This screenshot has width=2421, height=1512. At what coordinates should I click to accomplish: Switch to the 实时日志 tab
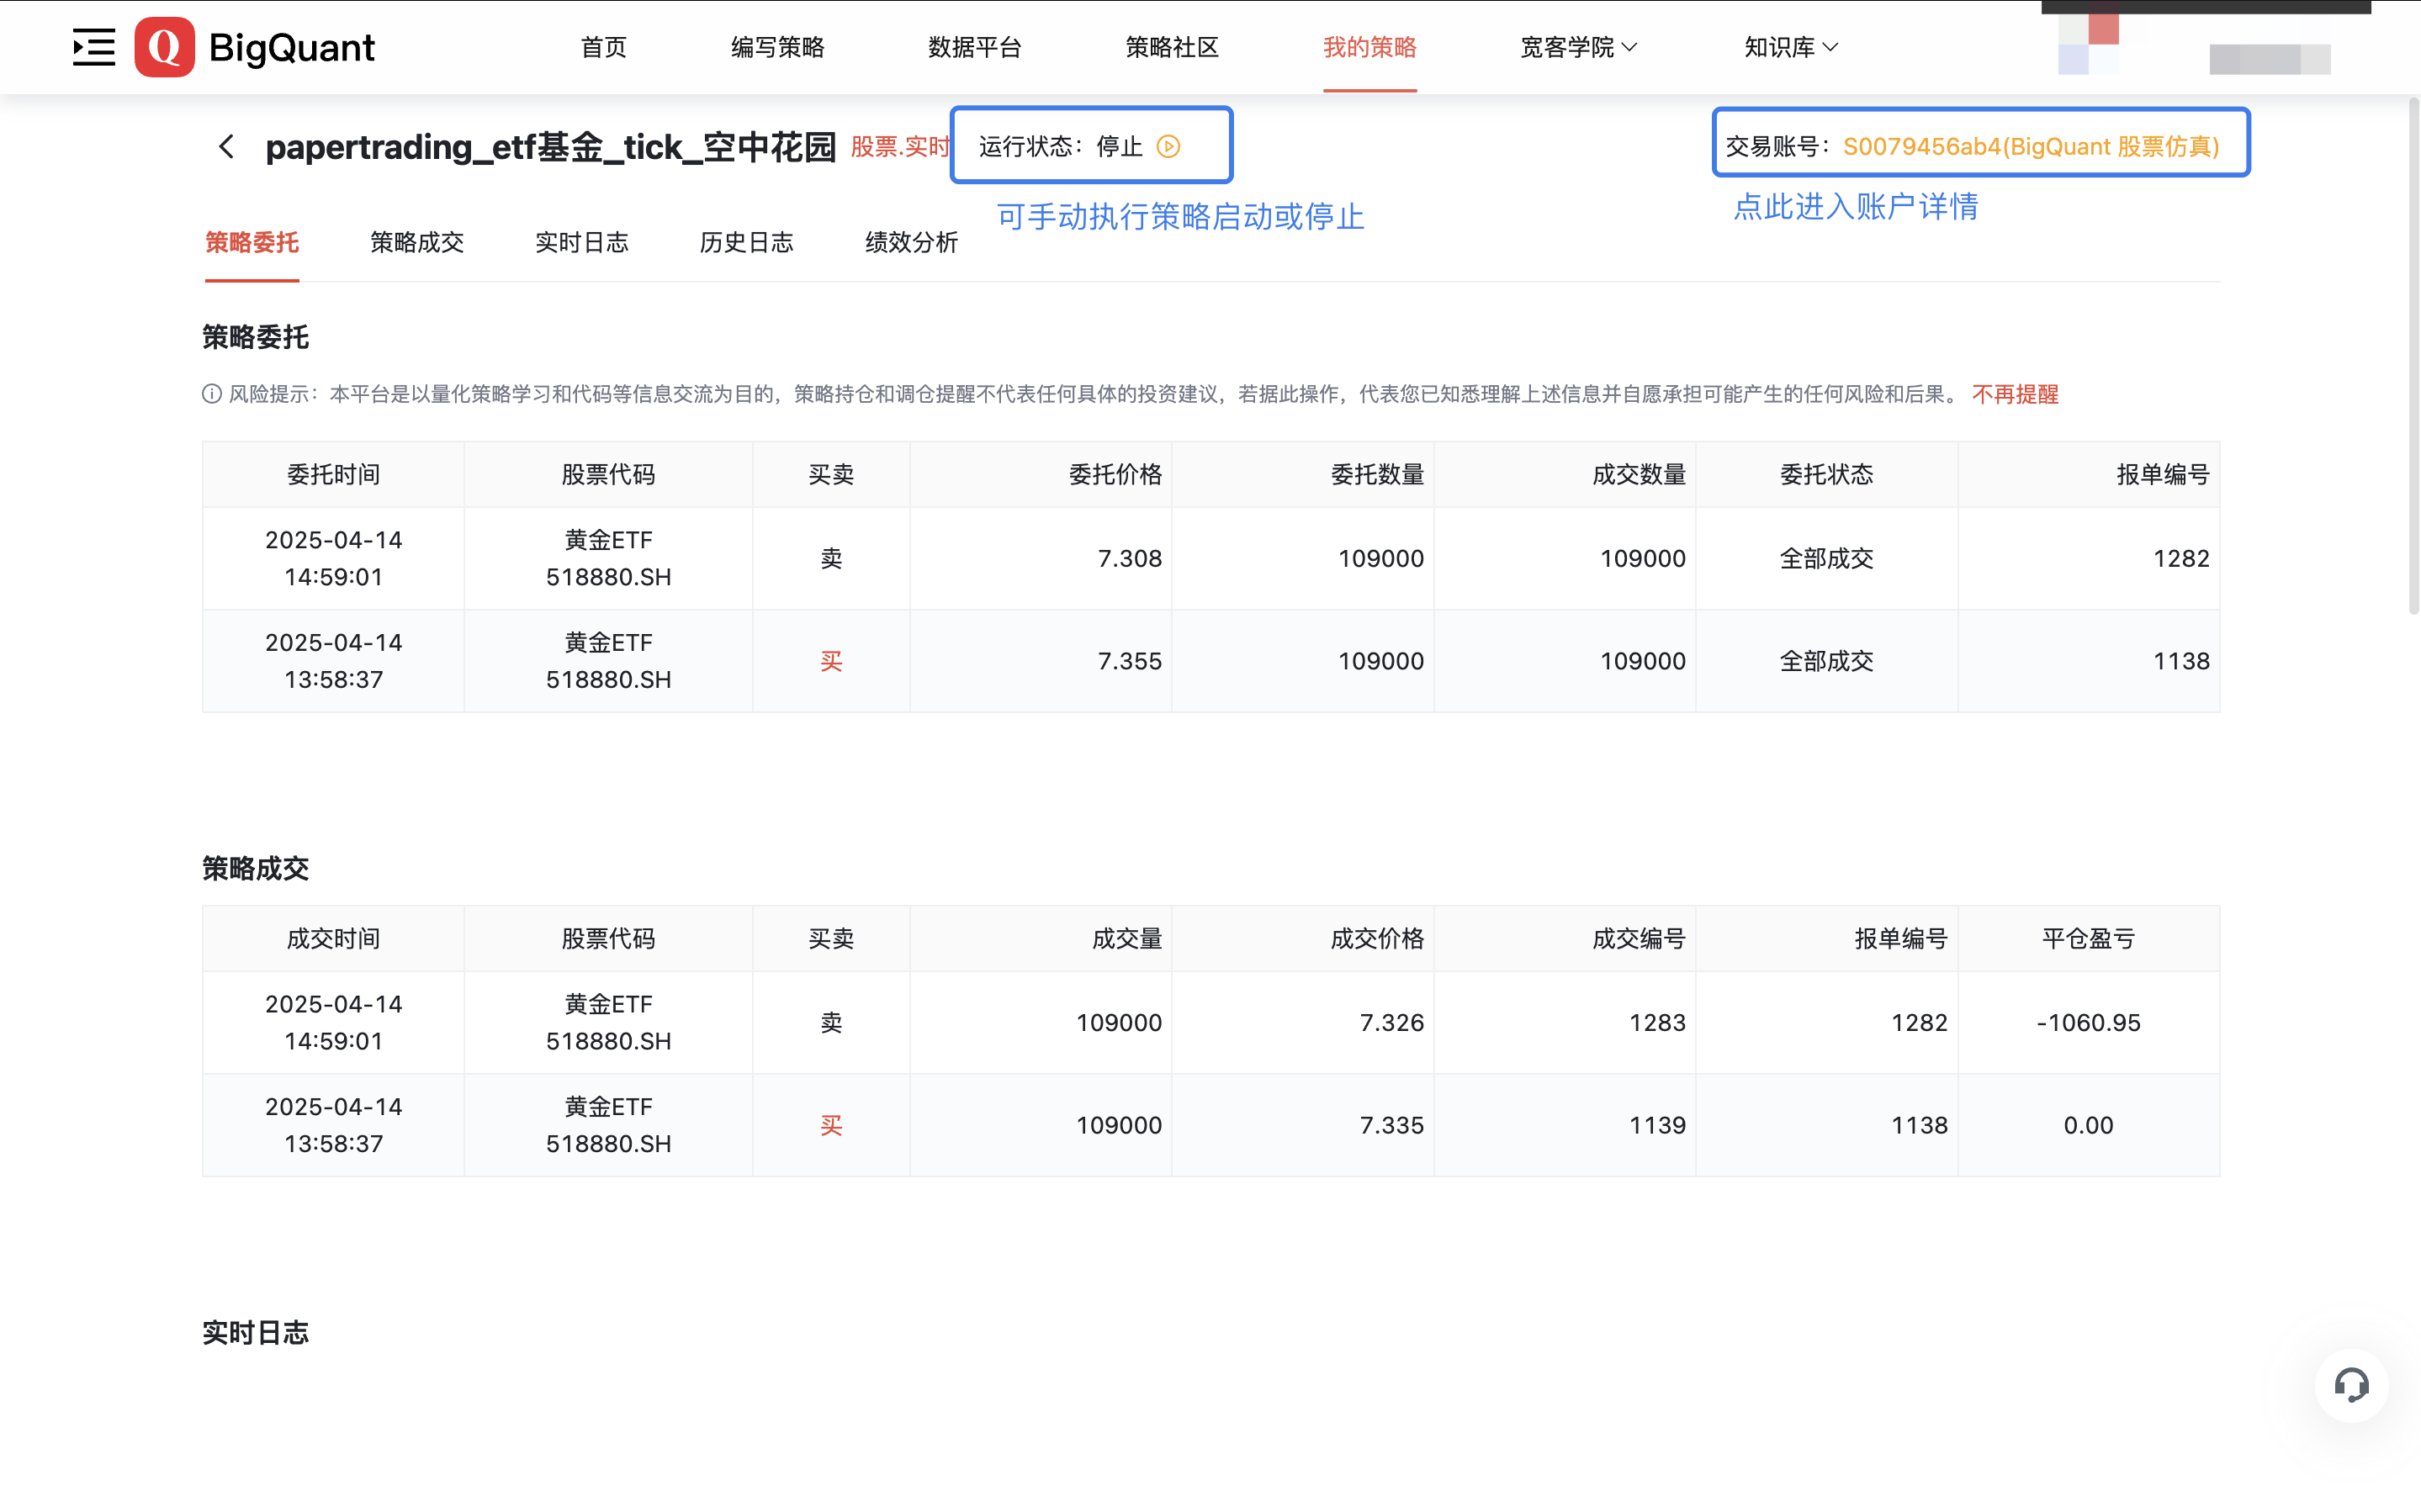[x=581, y=242]
